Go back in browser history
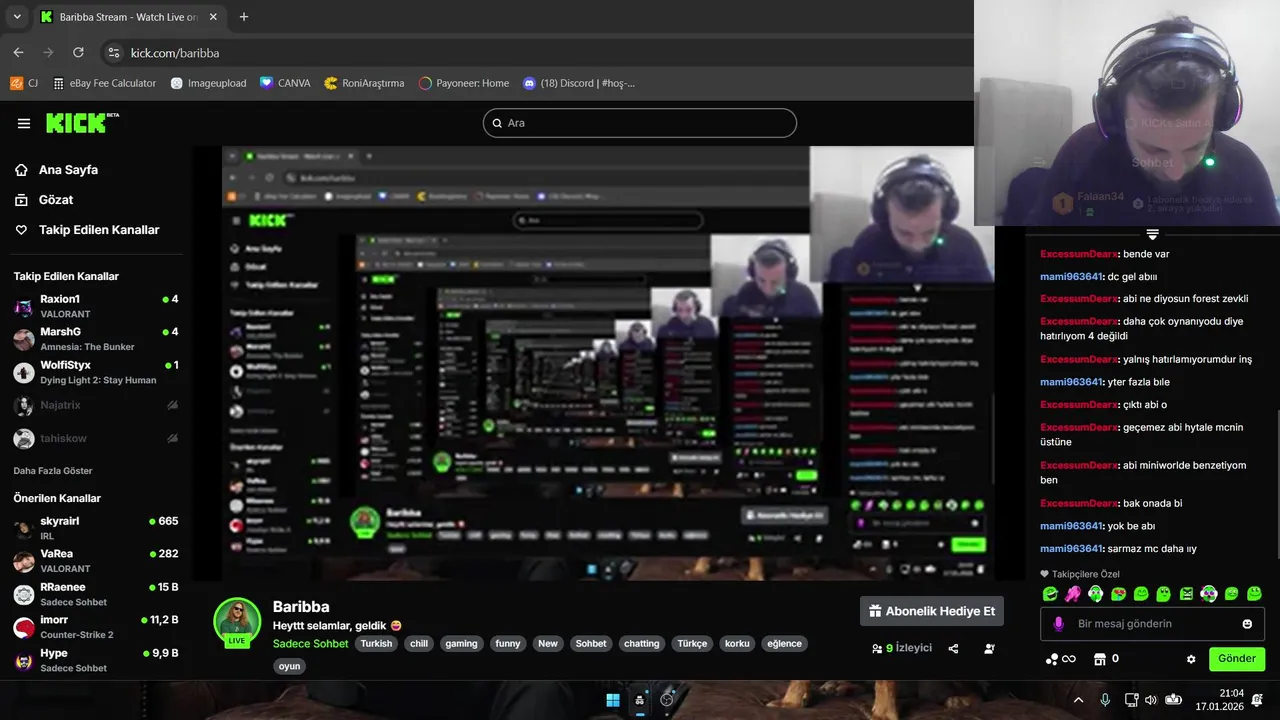The height and width of the screenshot is (720, 1280). pos(18,52)
